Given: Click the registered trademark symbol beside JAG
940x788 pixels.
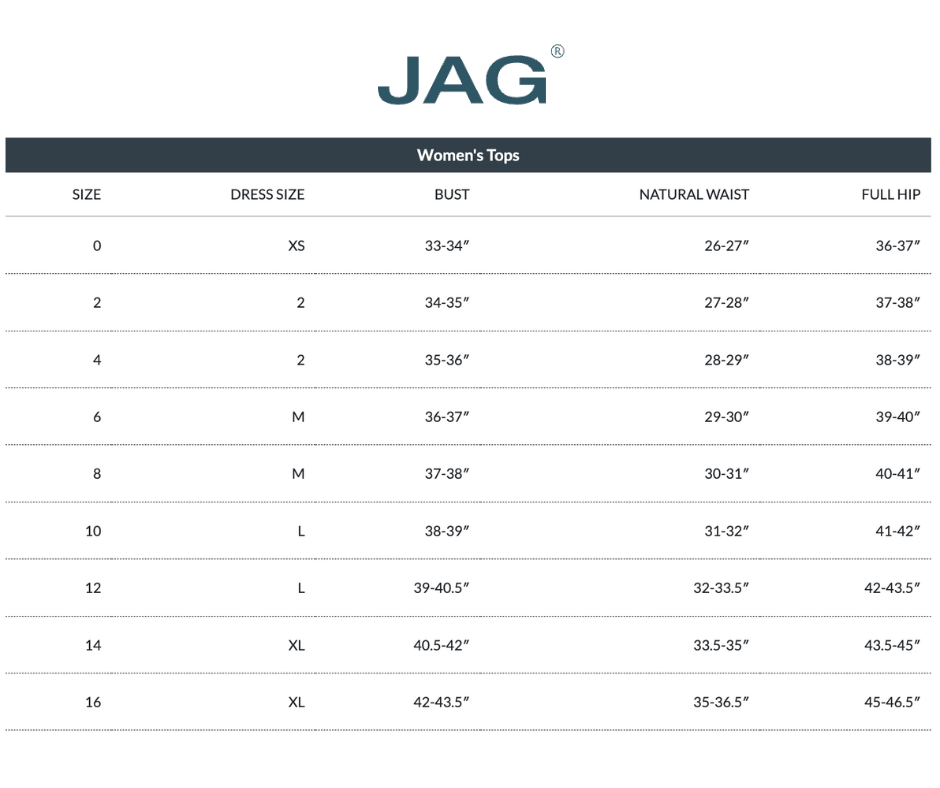Looking at the screenshot, I should click(x=557, y=52).
